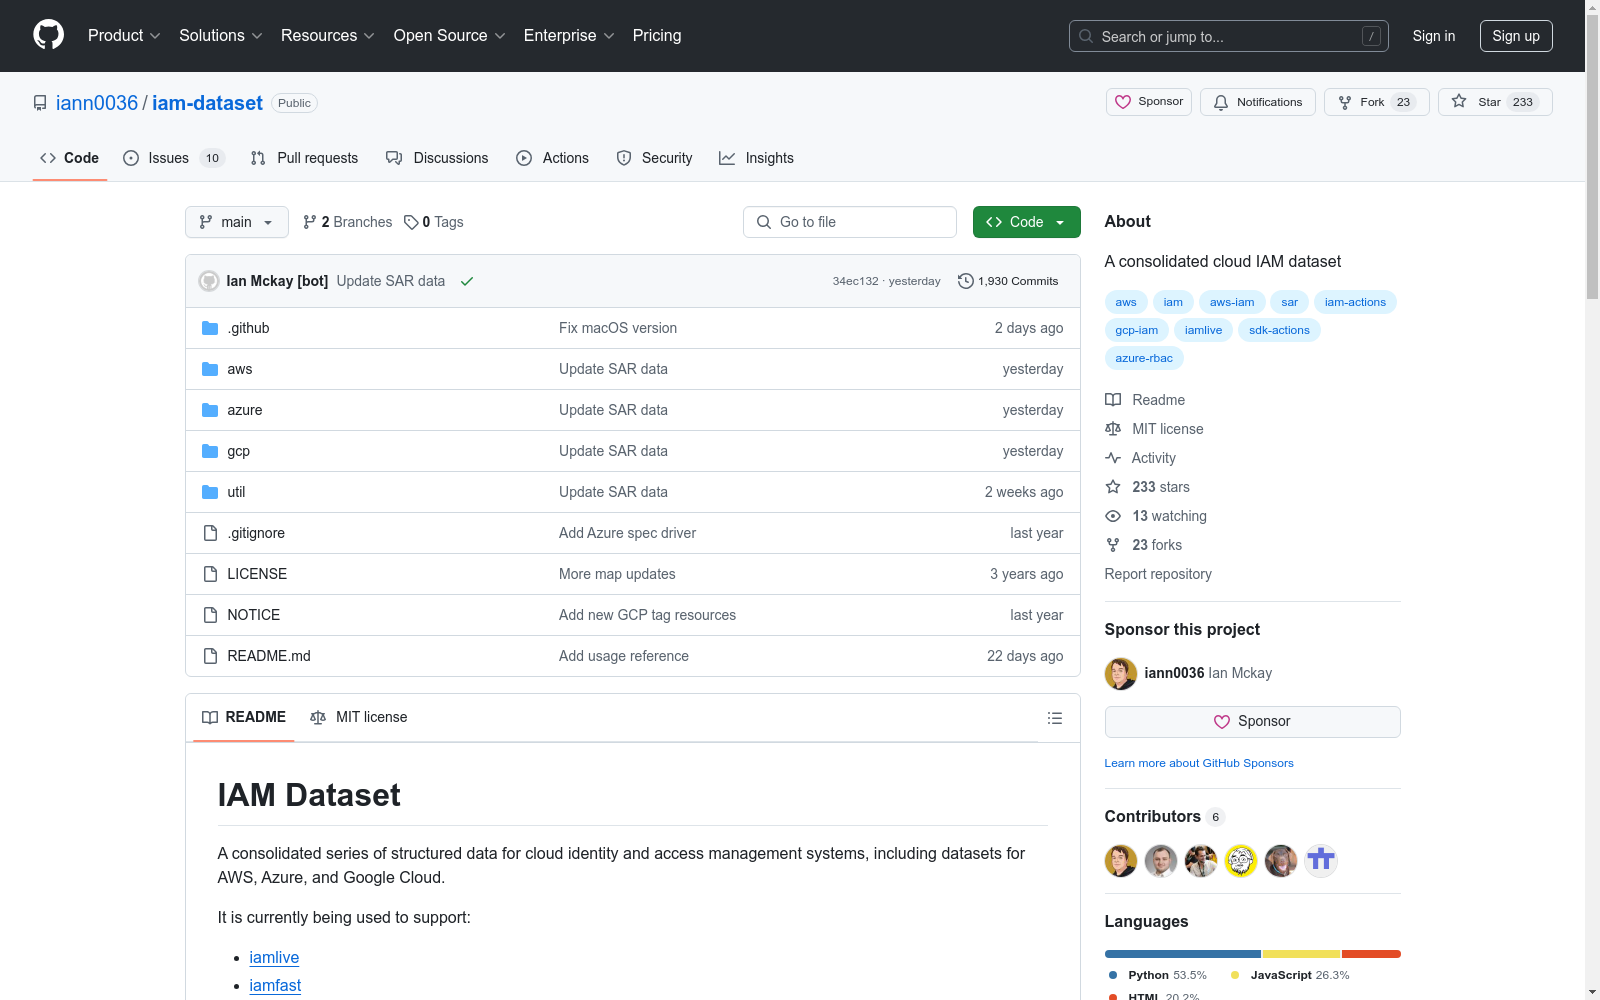Screen dimensions: 1600x1000
Task: Open the Discussions tab
Action: [x=437, y=158]
